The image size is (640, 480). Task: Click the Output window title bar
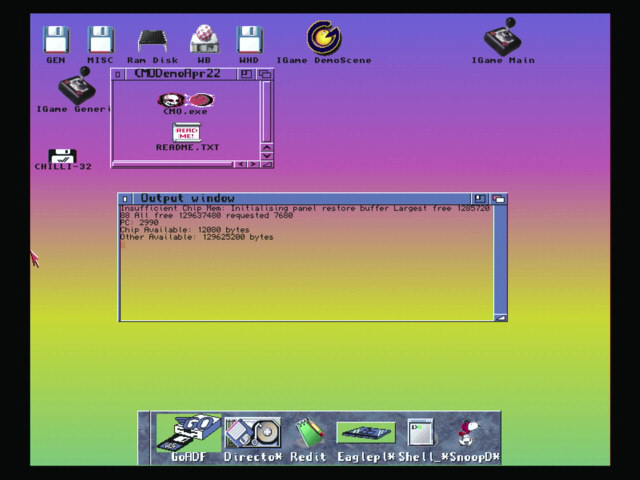tap(302, 199)
